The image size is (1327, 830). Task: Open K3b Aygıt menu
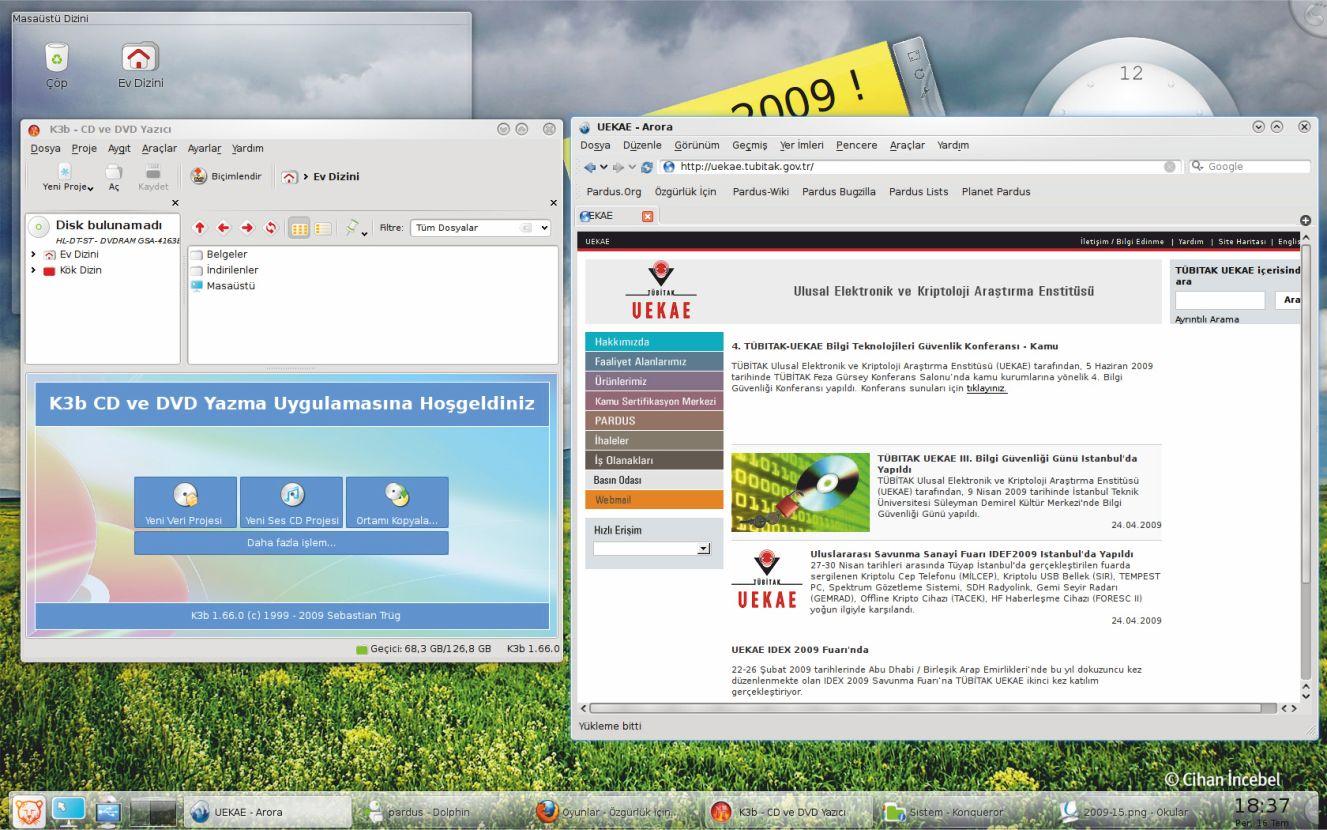tap(119, 148)
